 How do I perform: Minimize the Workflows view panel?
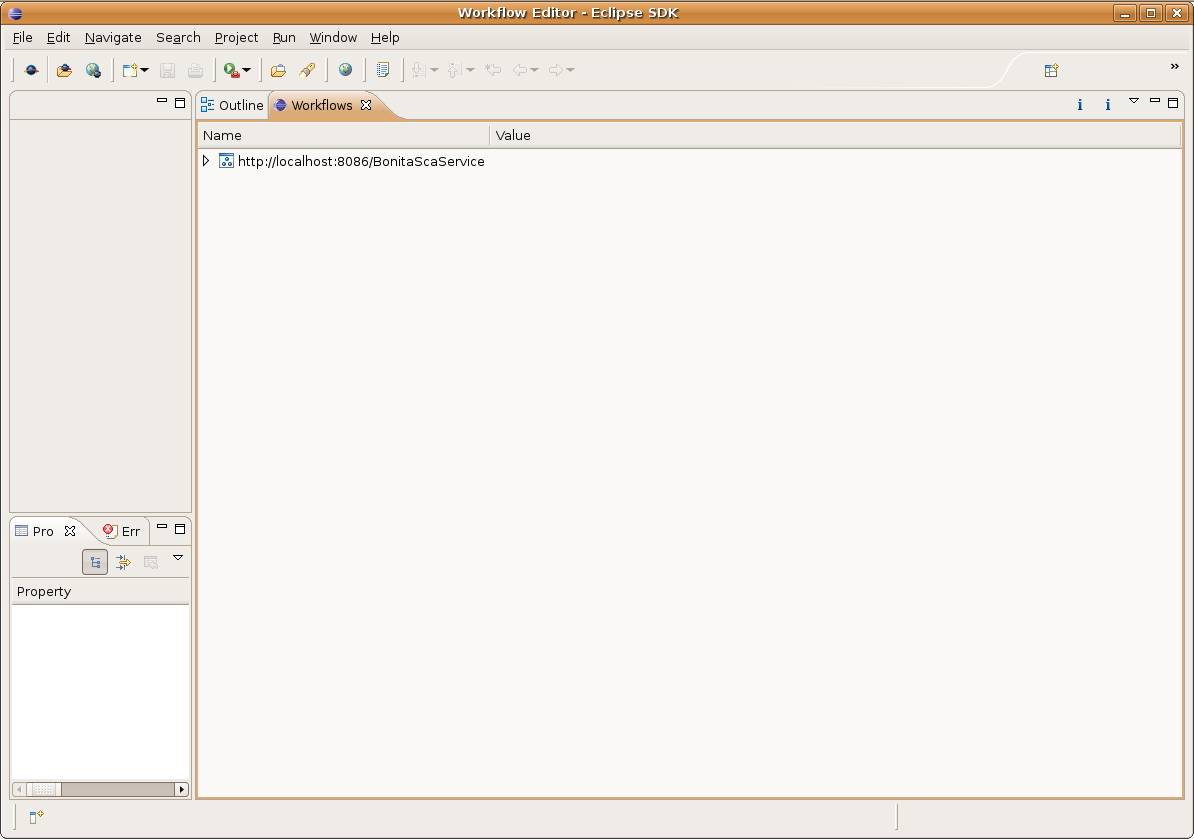[x=1155, y=100]
